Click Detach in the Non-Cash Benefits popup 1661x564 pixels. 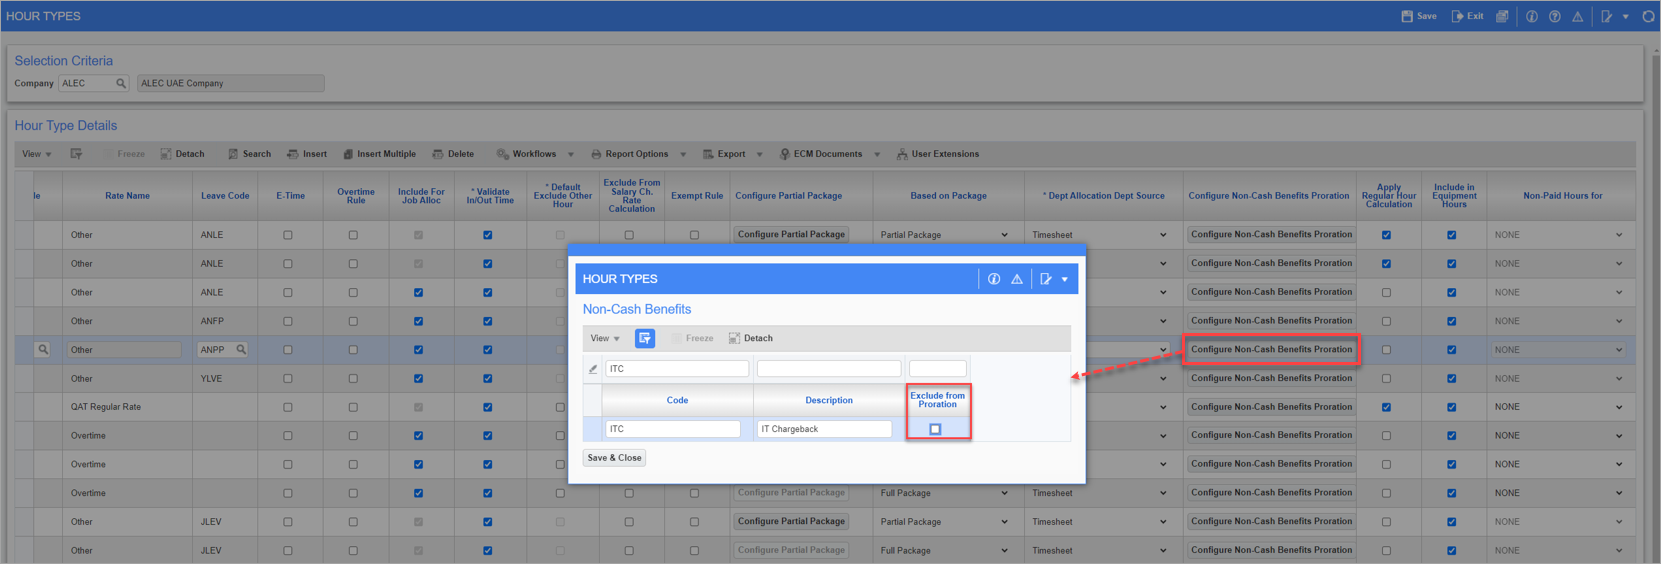[x=751, y=338]
